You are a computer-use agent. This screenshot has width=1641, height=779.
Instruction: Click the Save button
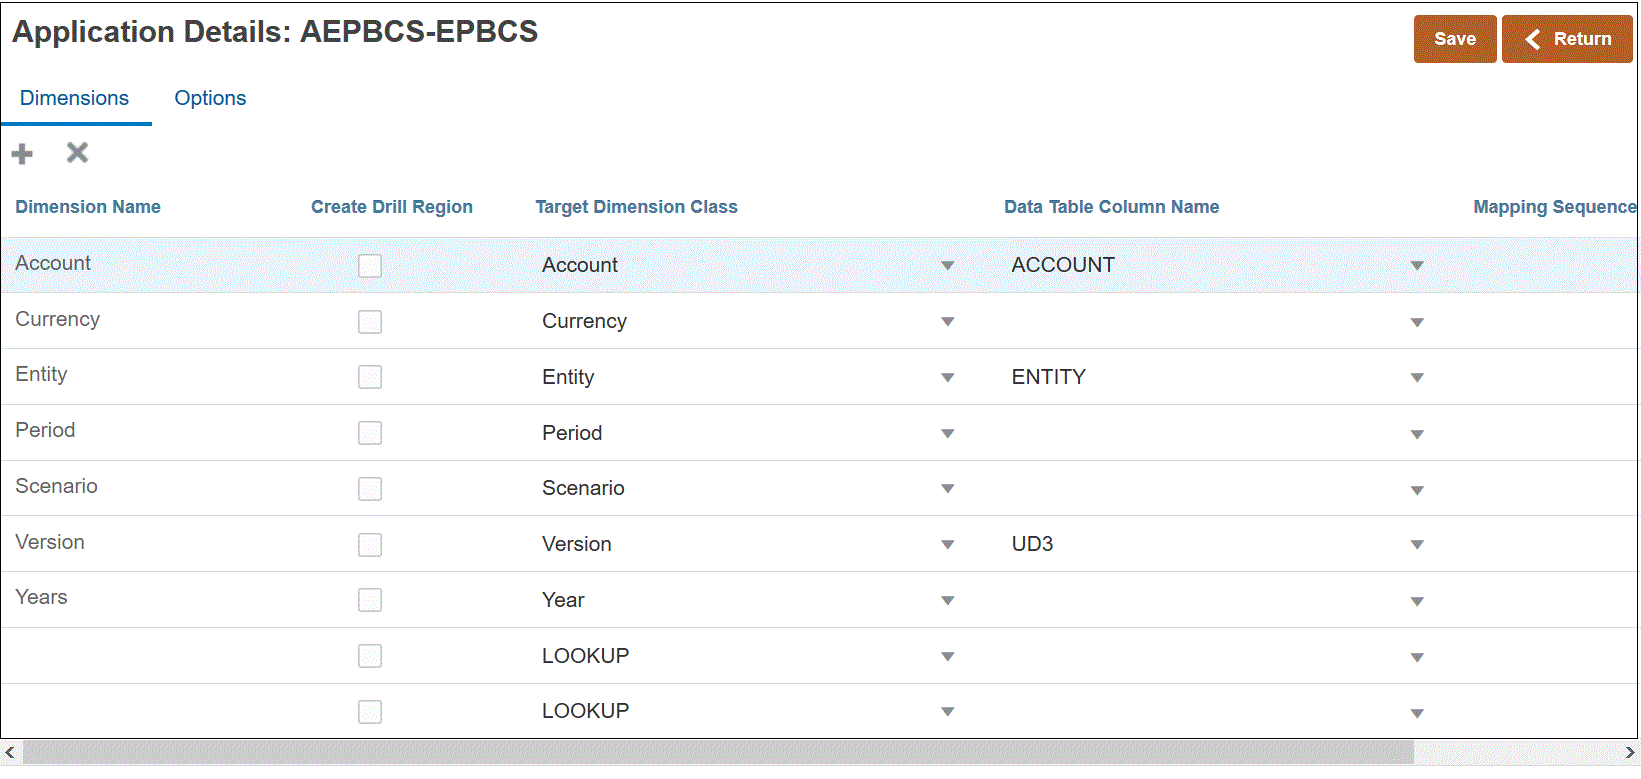pyautogui.click(x=1454, y=39)
